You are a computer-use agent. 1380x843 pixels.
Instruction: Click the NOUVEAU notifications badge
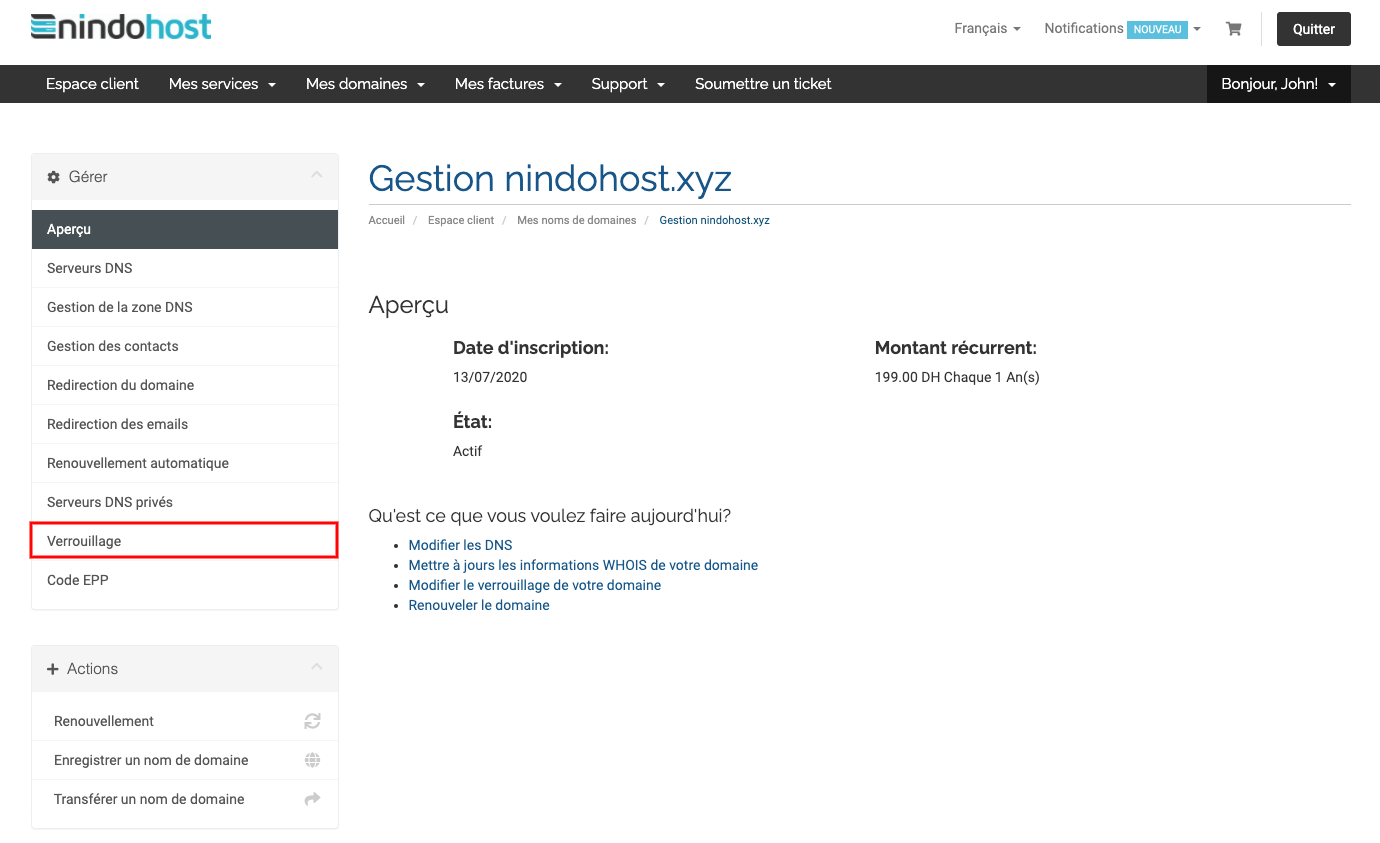1157,30
